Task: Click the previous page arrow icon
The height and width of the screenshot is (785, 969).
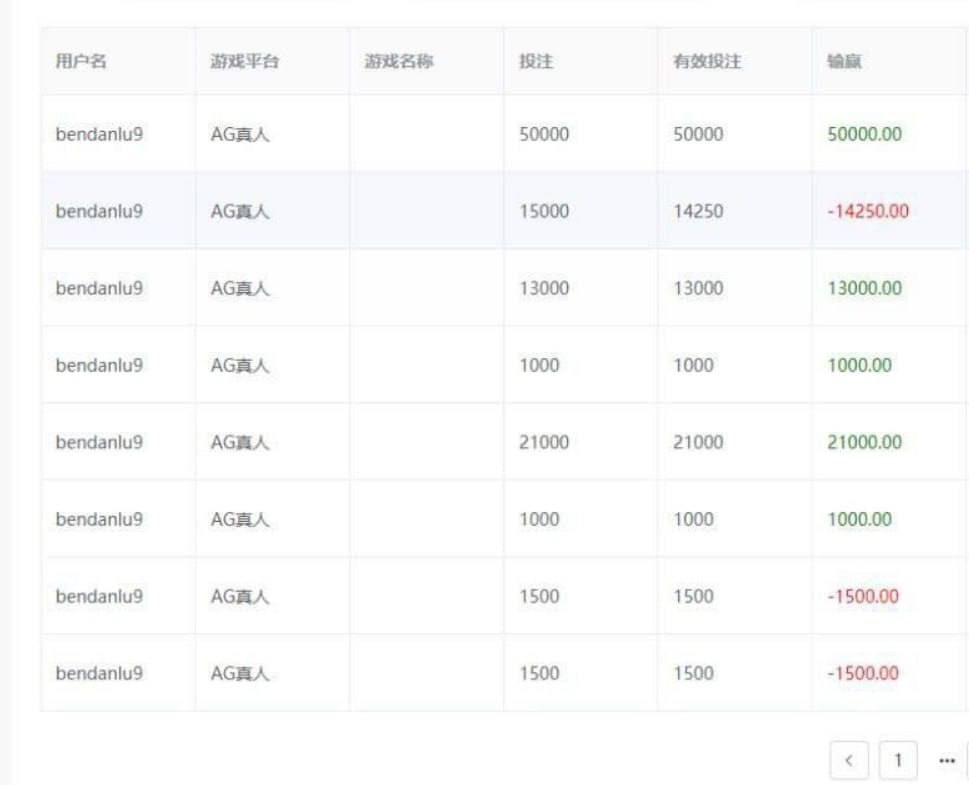Action: pos(849,760)
